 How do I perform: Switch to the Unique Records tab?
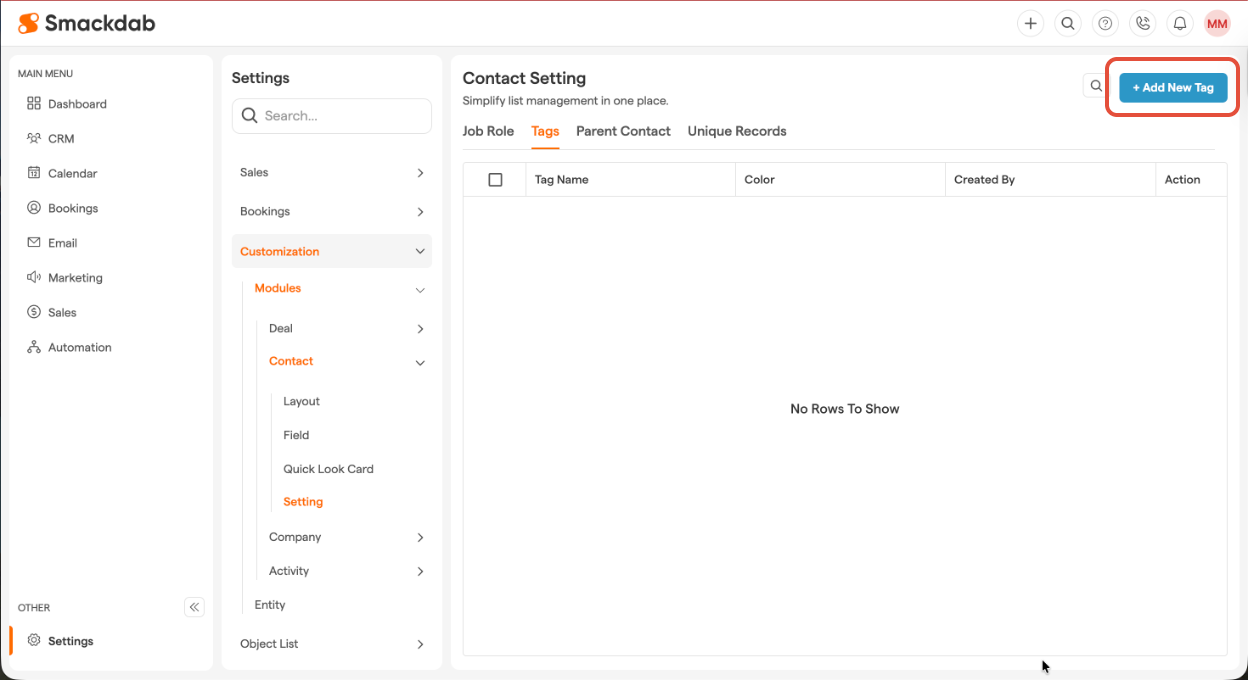[x=737, y=131]
